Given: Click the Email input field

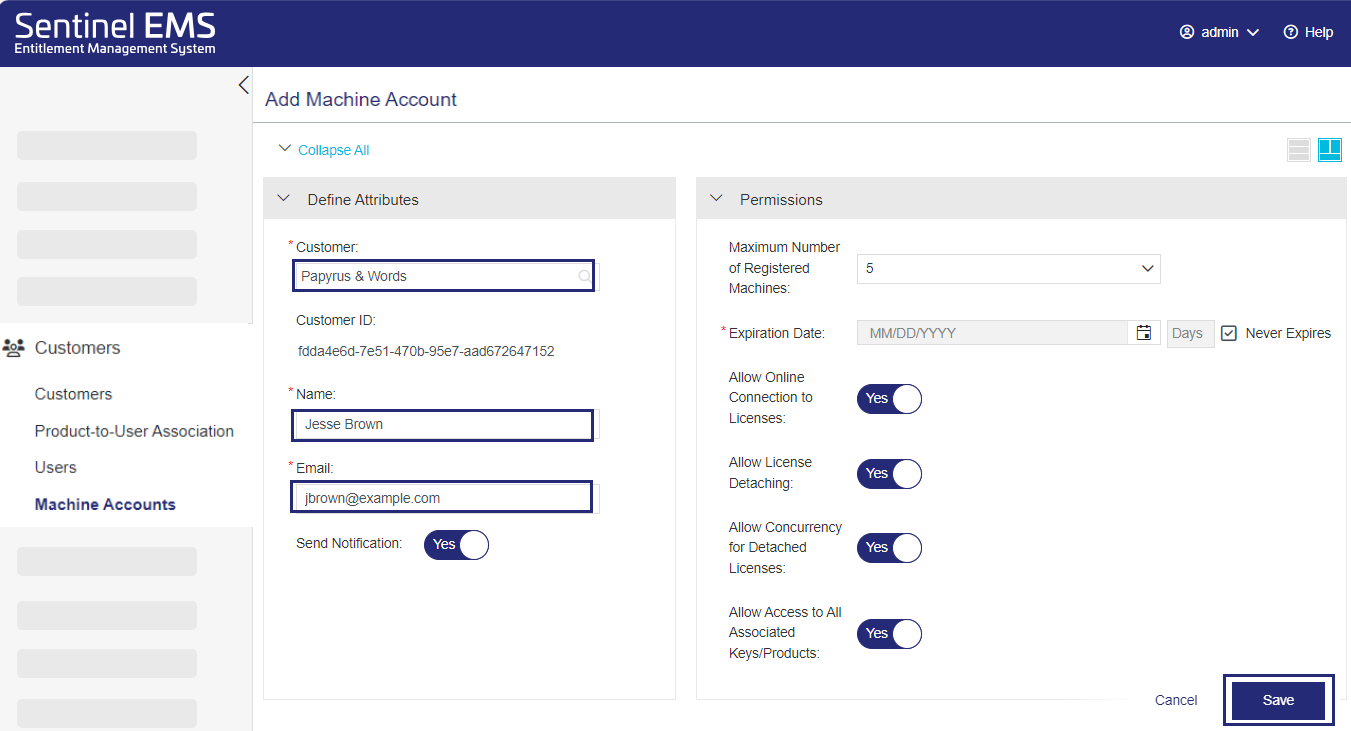Looking at the screenshot, I should point(442,497).
